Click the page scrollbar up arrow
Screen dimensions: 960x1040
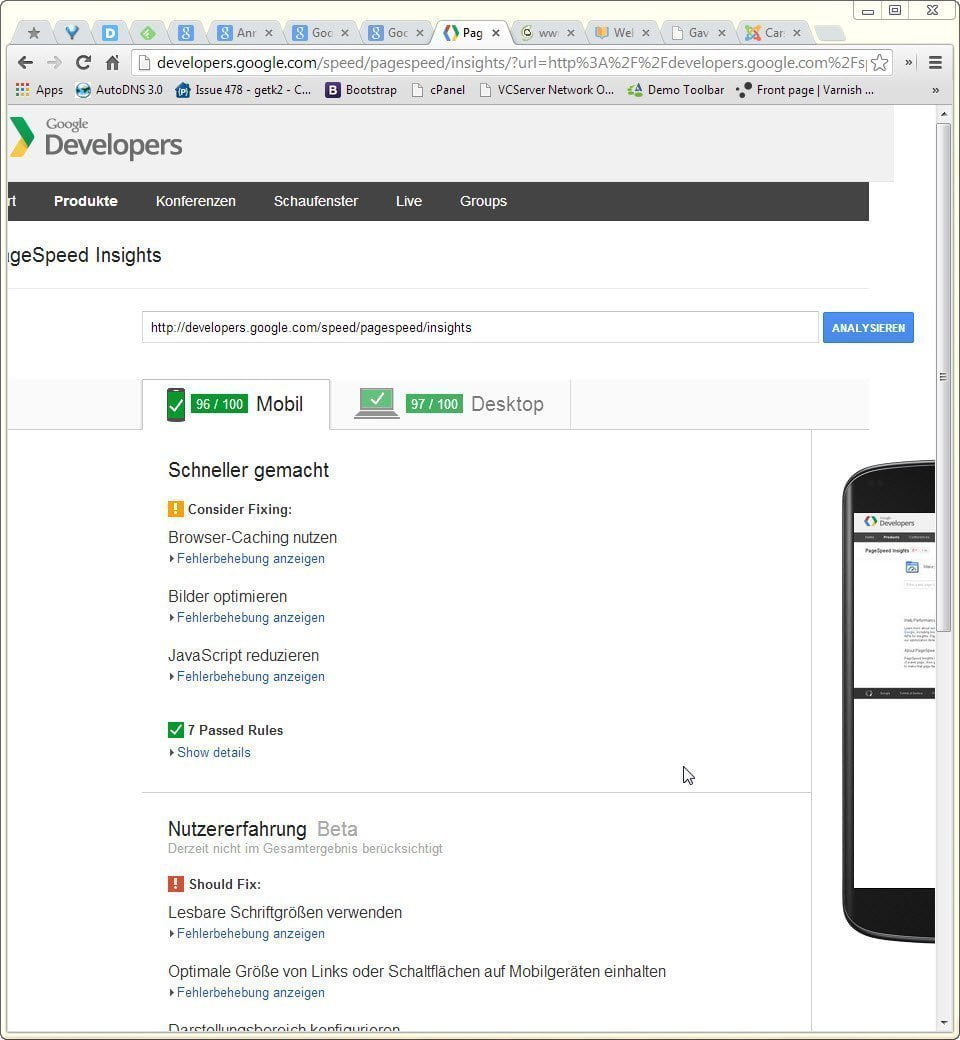[943, 115]
